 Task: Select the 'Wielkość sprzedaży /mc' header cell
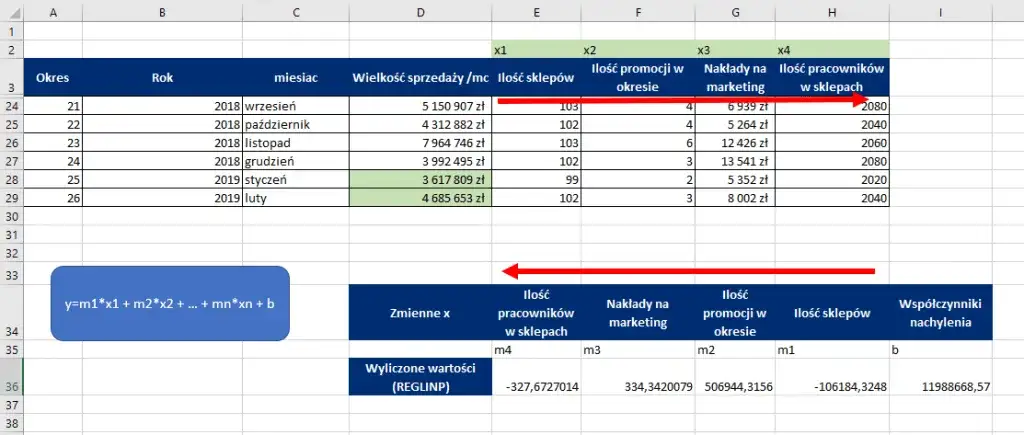pyautogui.click(x=420, y=77)
